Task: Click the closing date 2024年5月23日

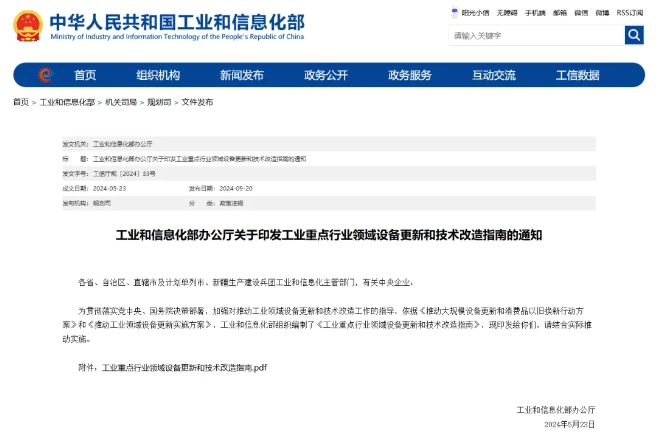Action: tap(569, 424)
